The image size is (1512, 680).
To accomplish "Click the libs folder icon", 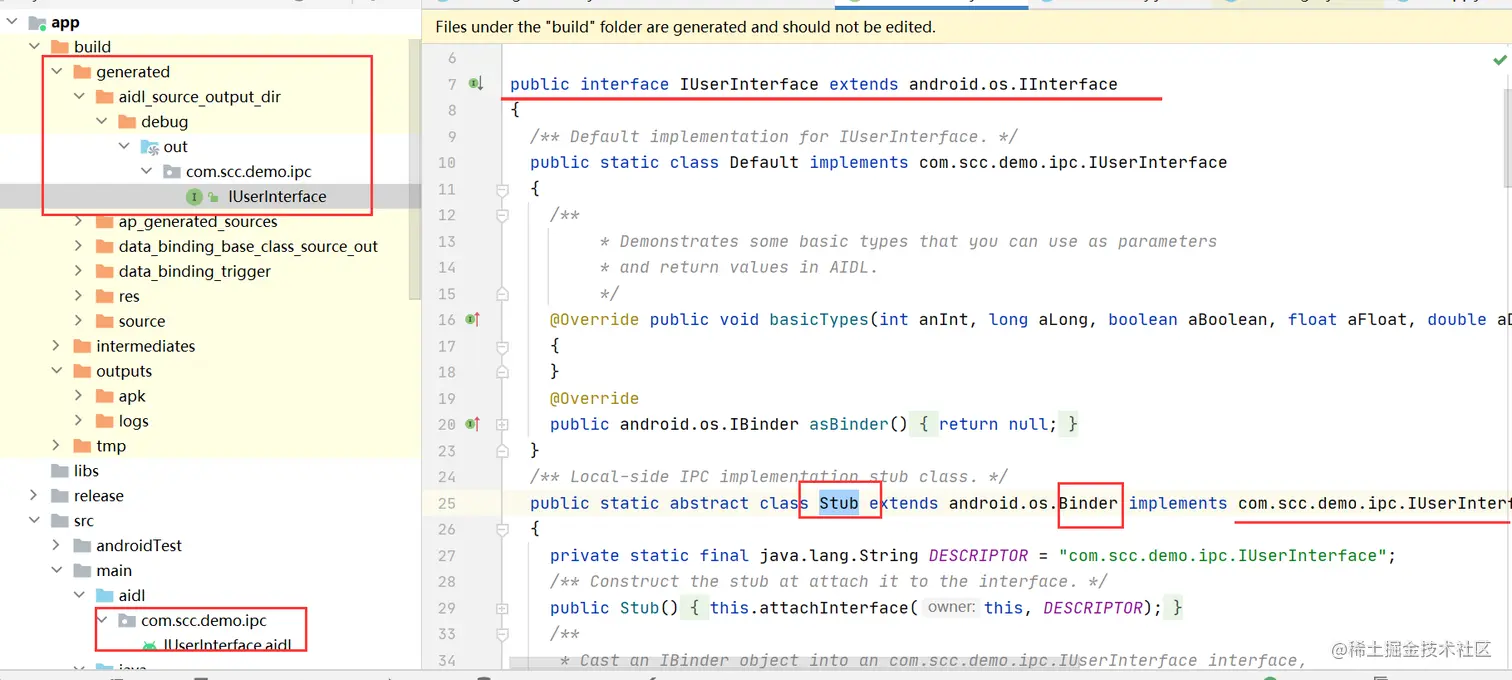I will [x=60, y=471].
